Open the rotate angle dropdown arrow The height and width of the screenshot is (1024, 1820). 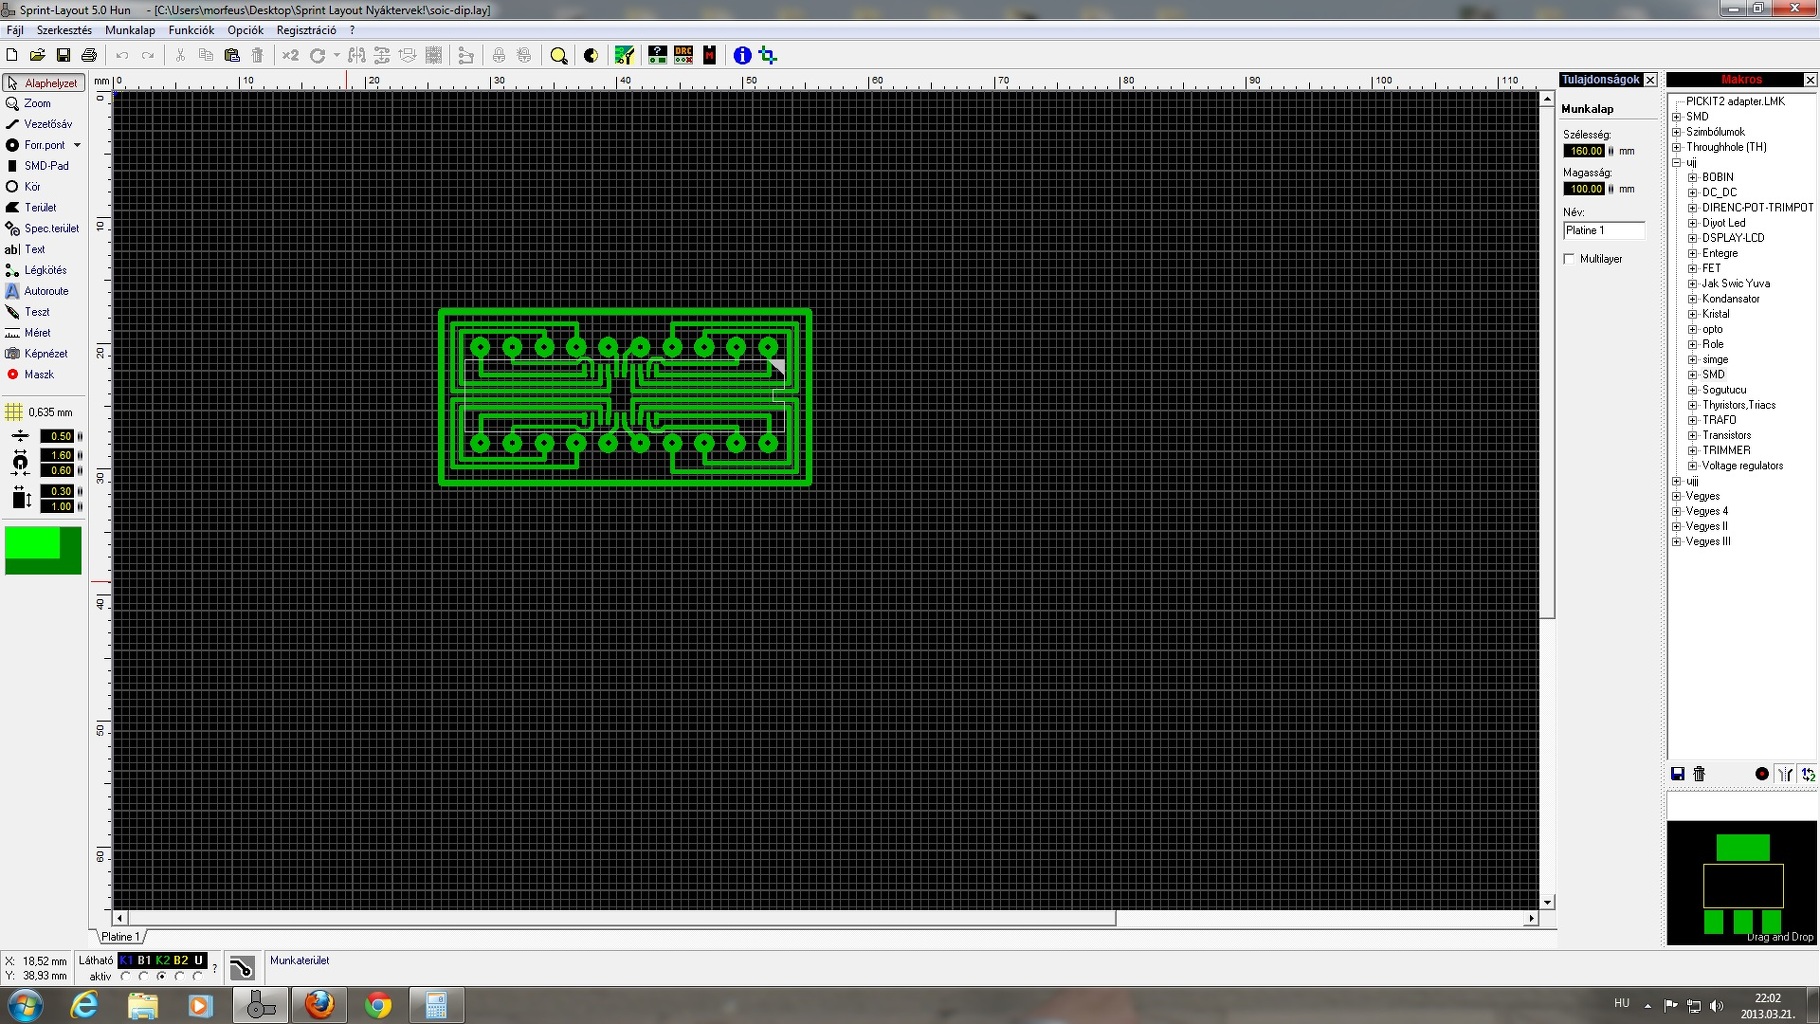336,56
